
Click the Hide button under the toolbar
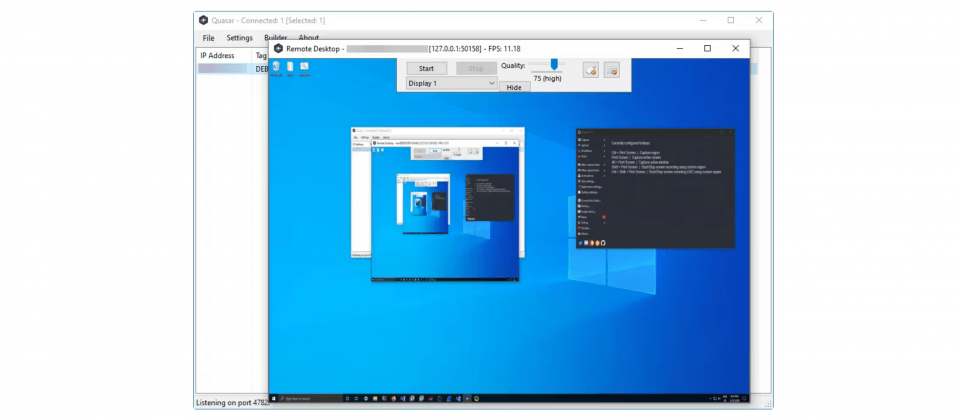[514, 88]
